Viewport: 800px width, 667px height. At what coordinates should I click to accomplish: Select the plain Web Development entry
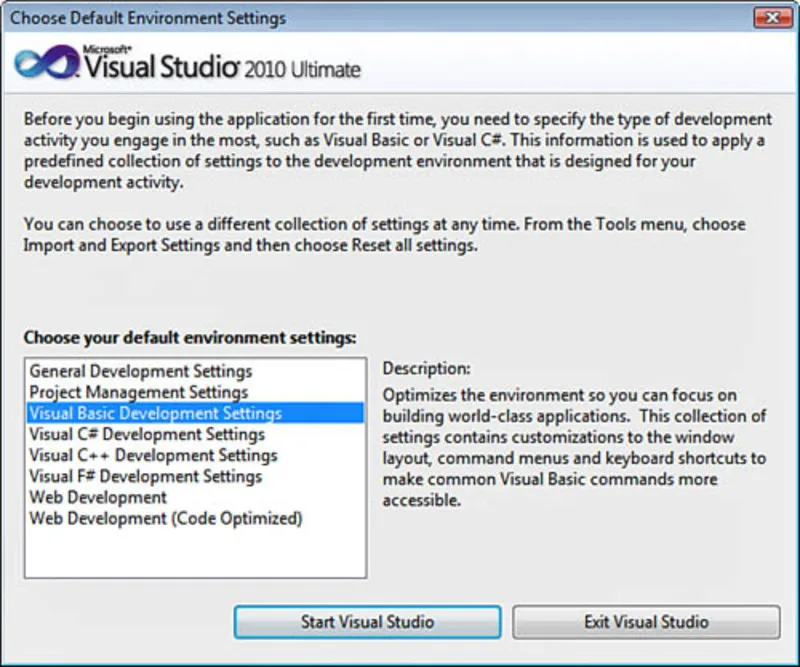(x=195, y=497)
